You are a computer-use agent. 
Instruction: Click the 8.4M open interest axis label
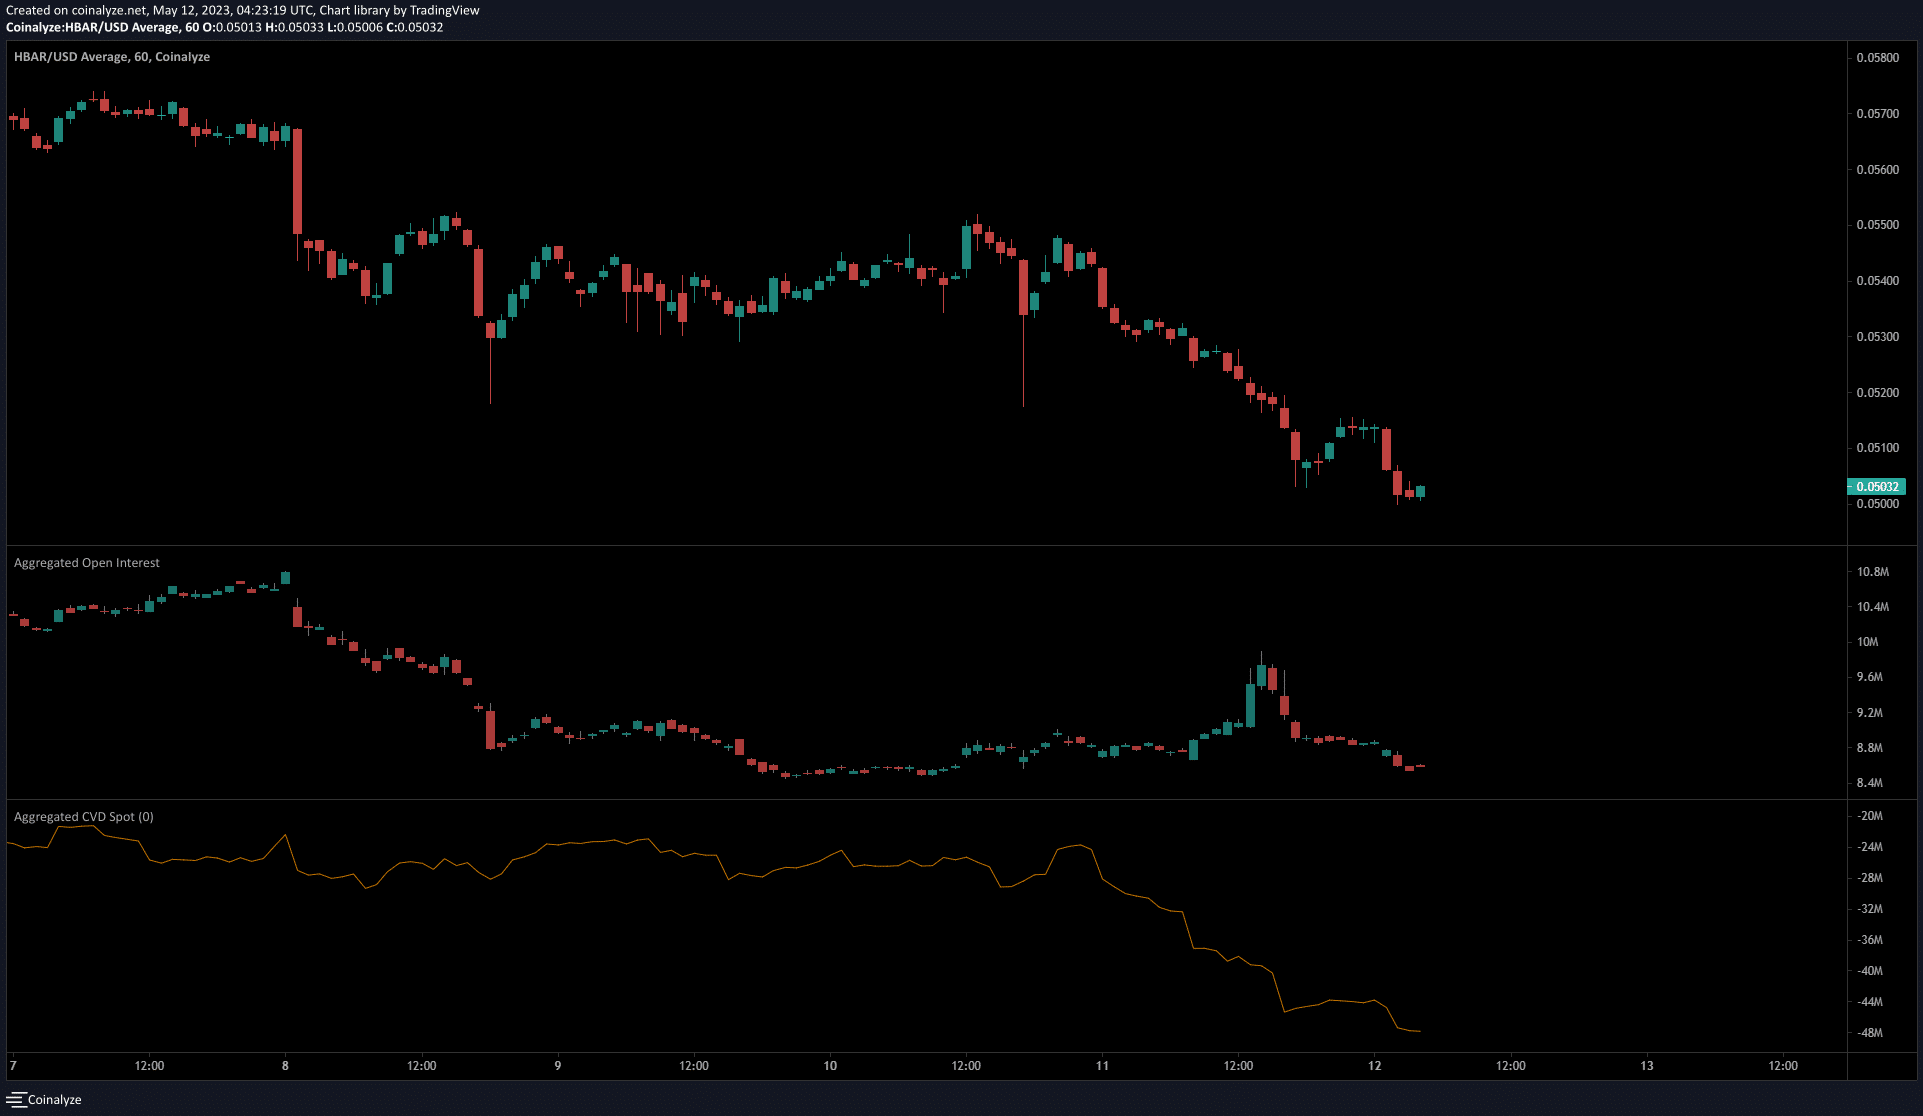click(x=1869, y=783)
